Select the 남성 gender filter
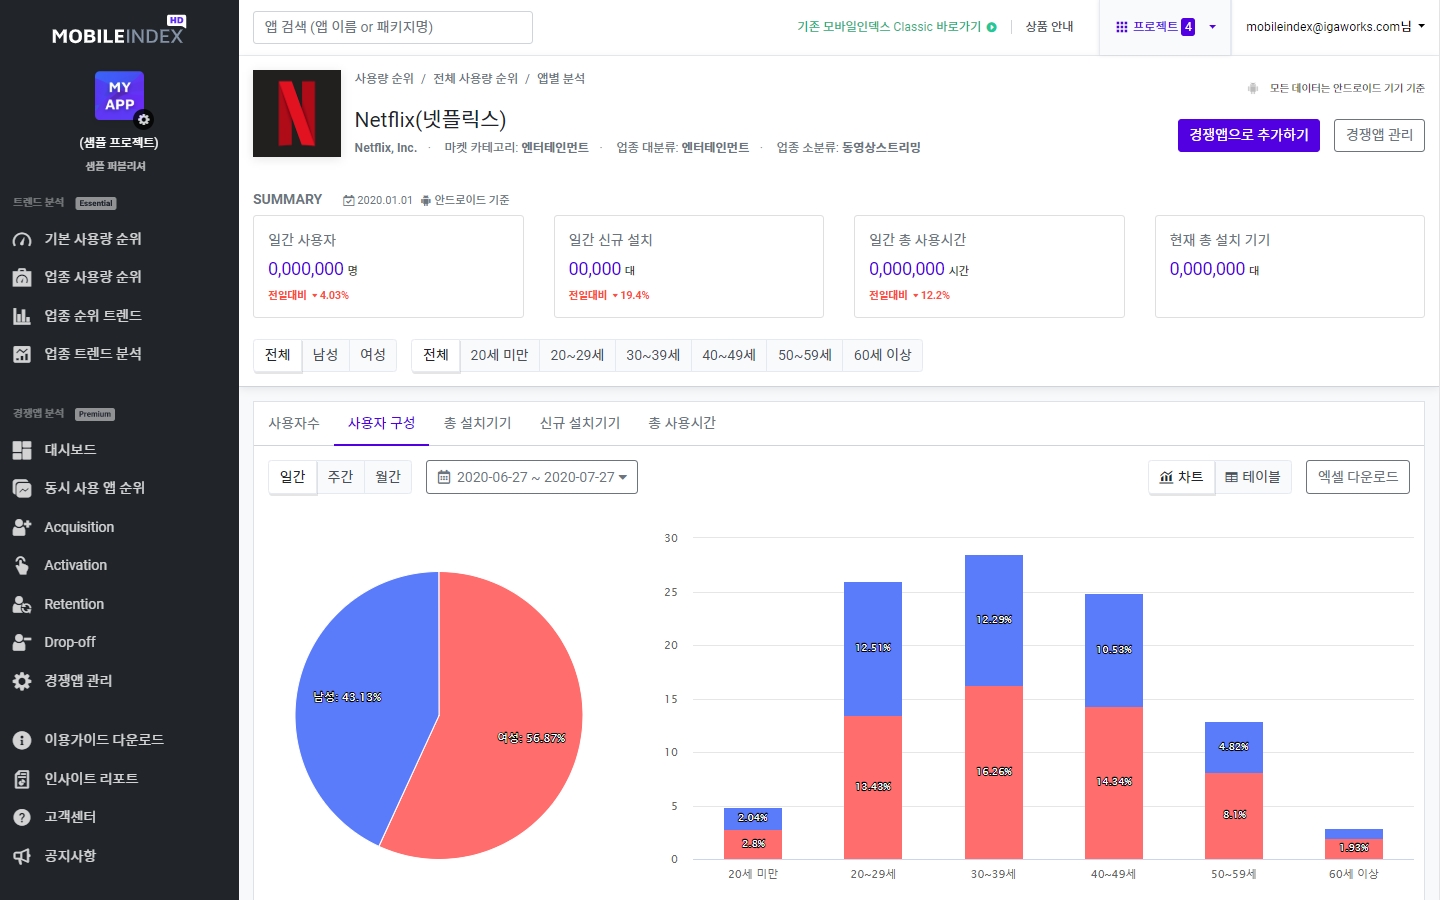Image resolution: width=1440 pixels, height=900 pixels. (325, 355)
